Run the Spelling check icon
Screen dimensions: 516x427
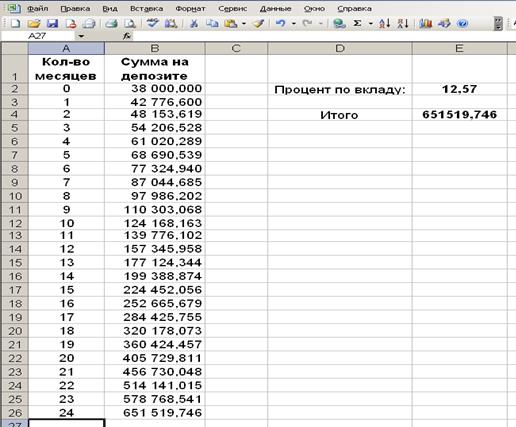[x=152, y=24]
